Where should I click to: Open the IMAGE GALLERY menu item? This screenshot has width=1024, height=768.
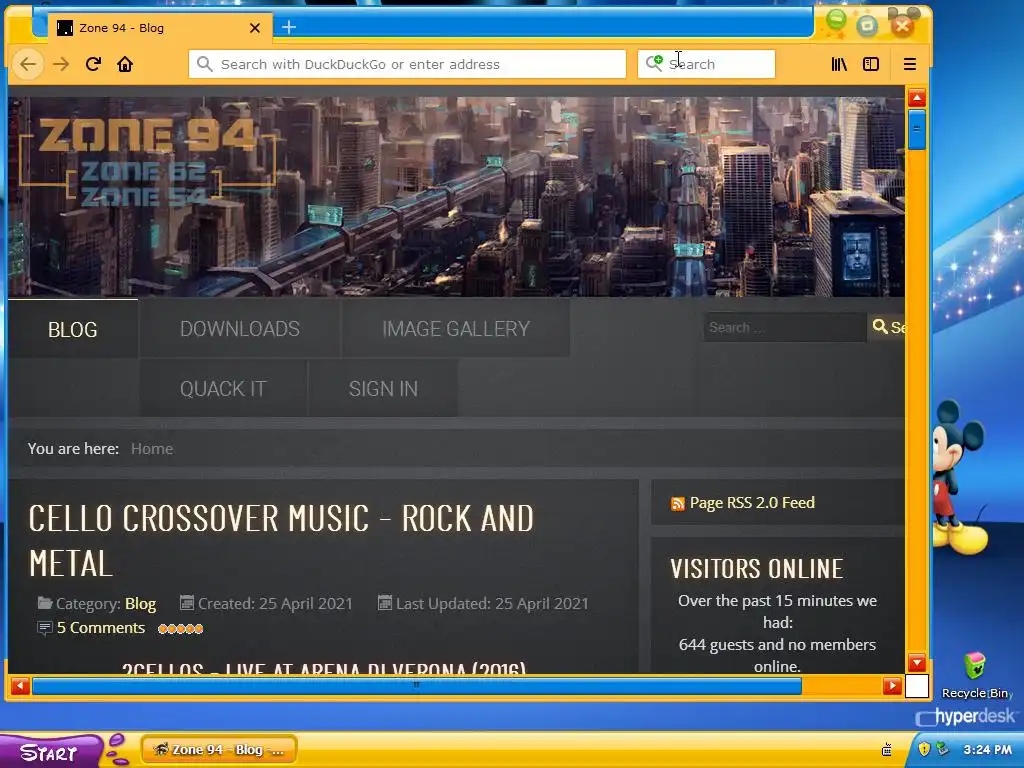click(456, 328)
